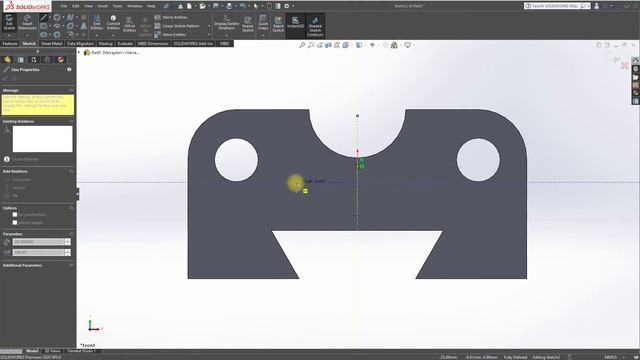Select the Corner Rectangle tool
This screenshot has height=360, width=640.
43,26
